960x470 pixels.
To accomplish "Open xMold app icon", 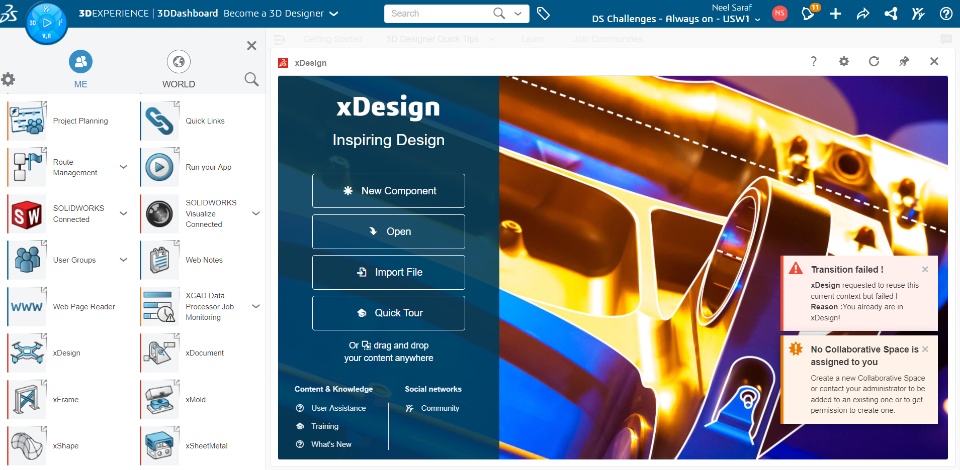I will [160, 400].
